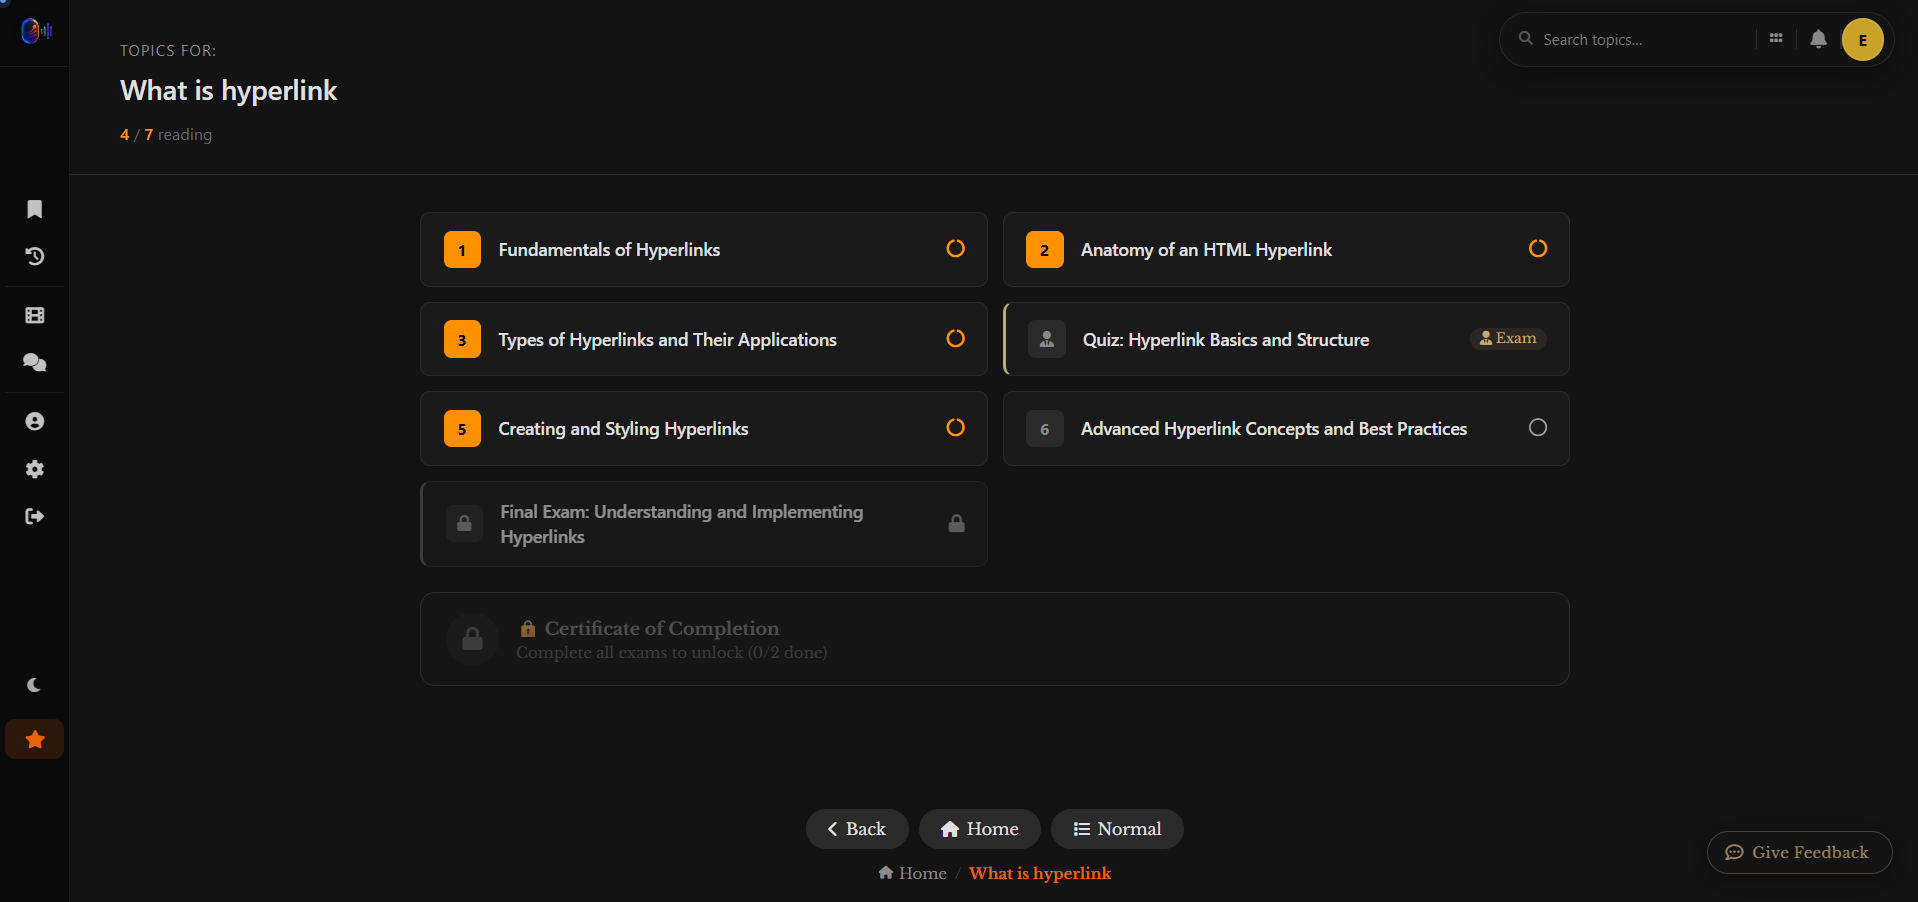Screen dimensions: 1918x902
Task: Open chat comments from sidebar
Action: pos(35,363)
